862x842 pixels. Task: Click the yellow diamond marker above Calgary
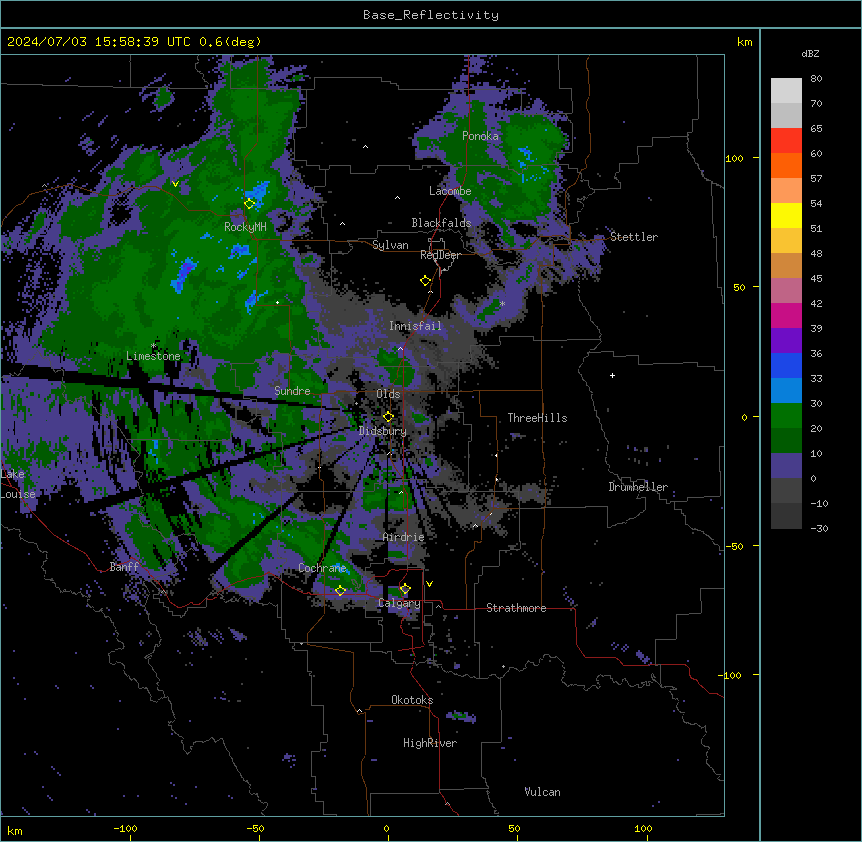[x=405, y=589]
